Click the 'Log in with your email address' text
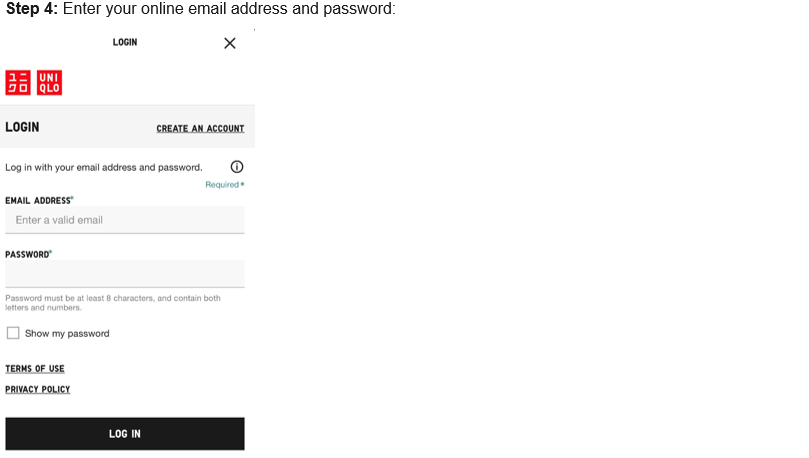The height and width of the screenshot is (458, 809). pyautogui.click(x=104, y=167)
